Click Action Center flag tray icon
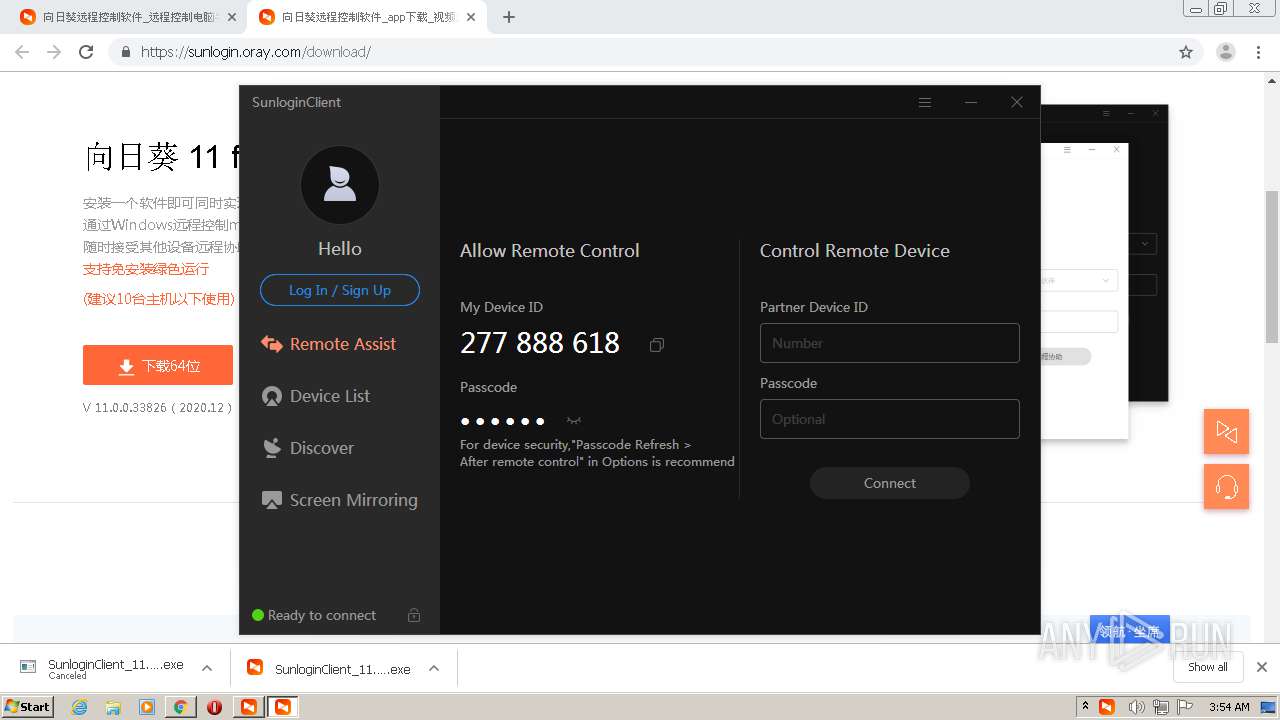Viewport: 1280px width, 720px height. point(1187,707)
